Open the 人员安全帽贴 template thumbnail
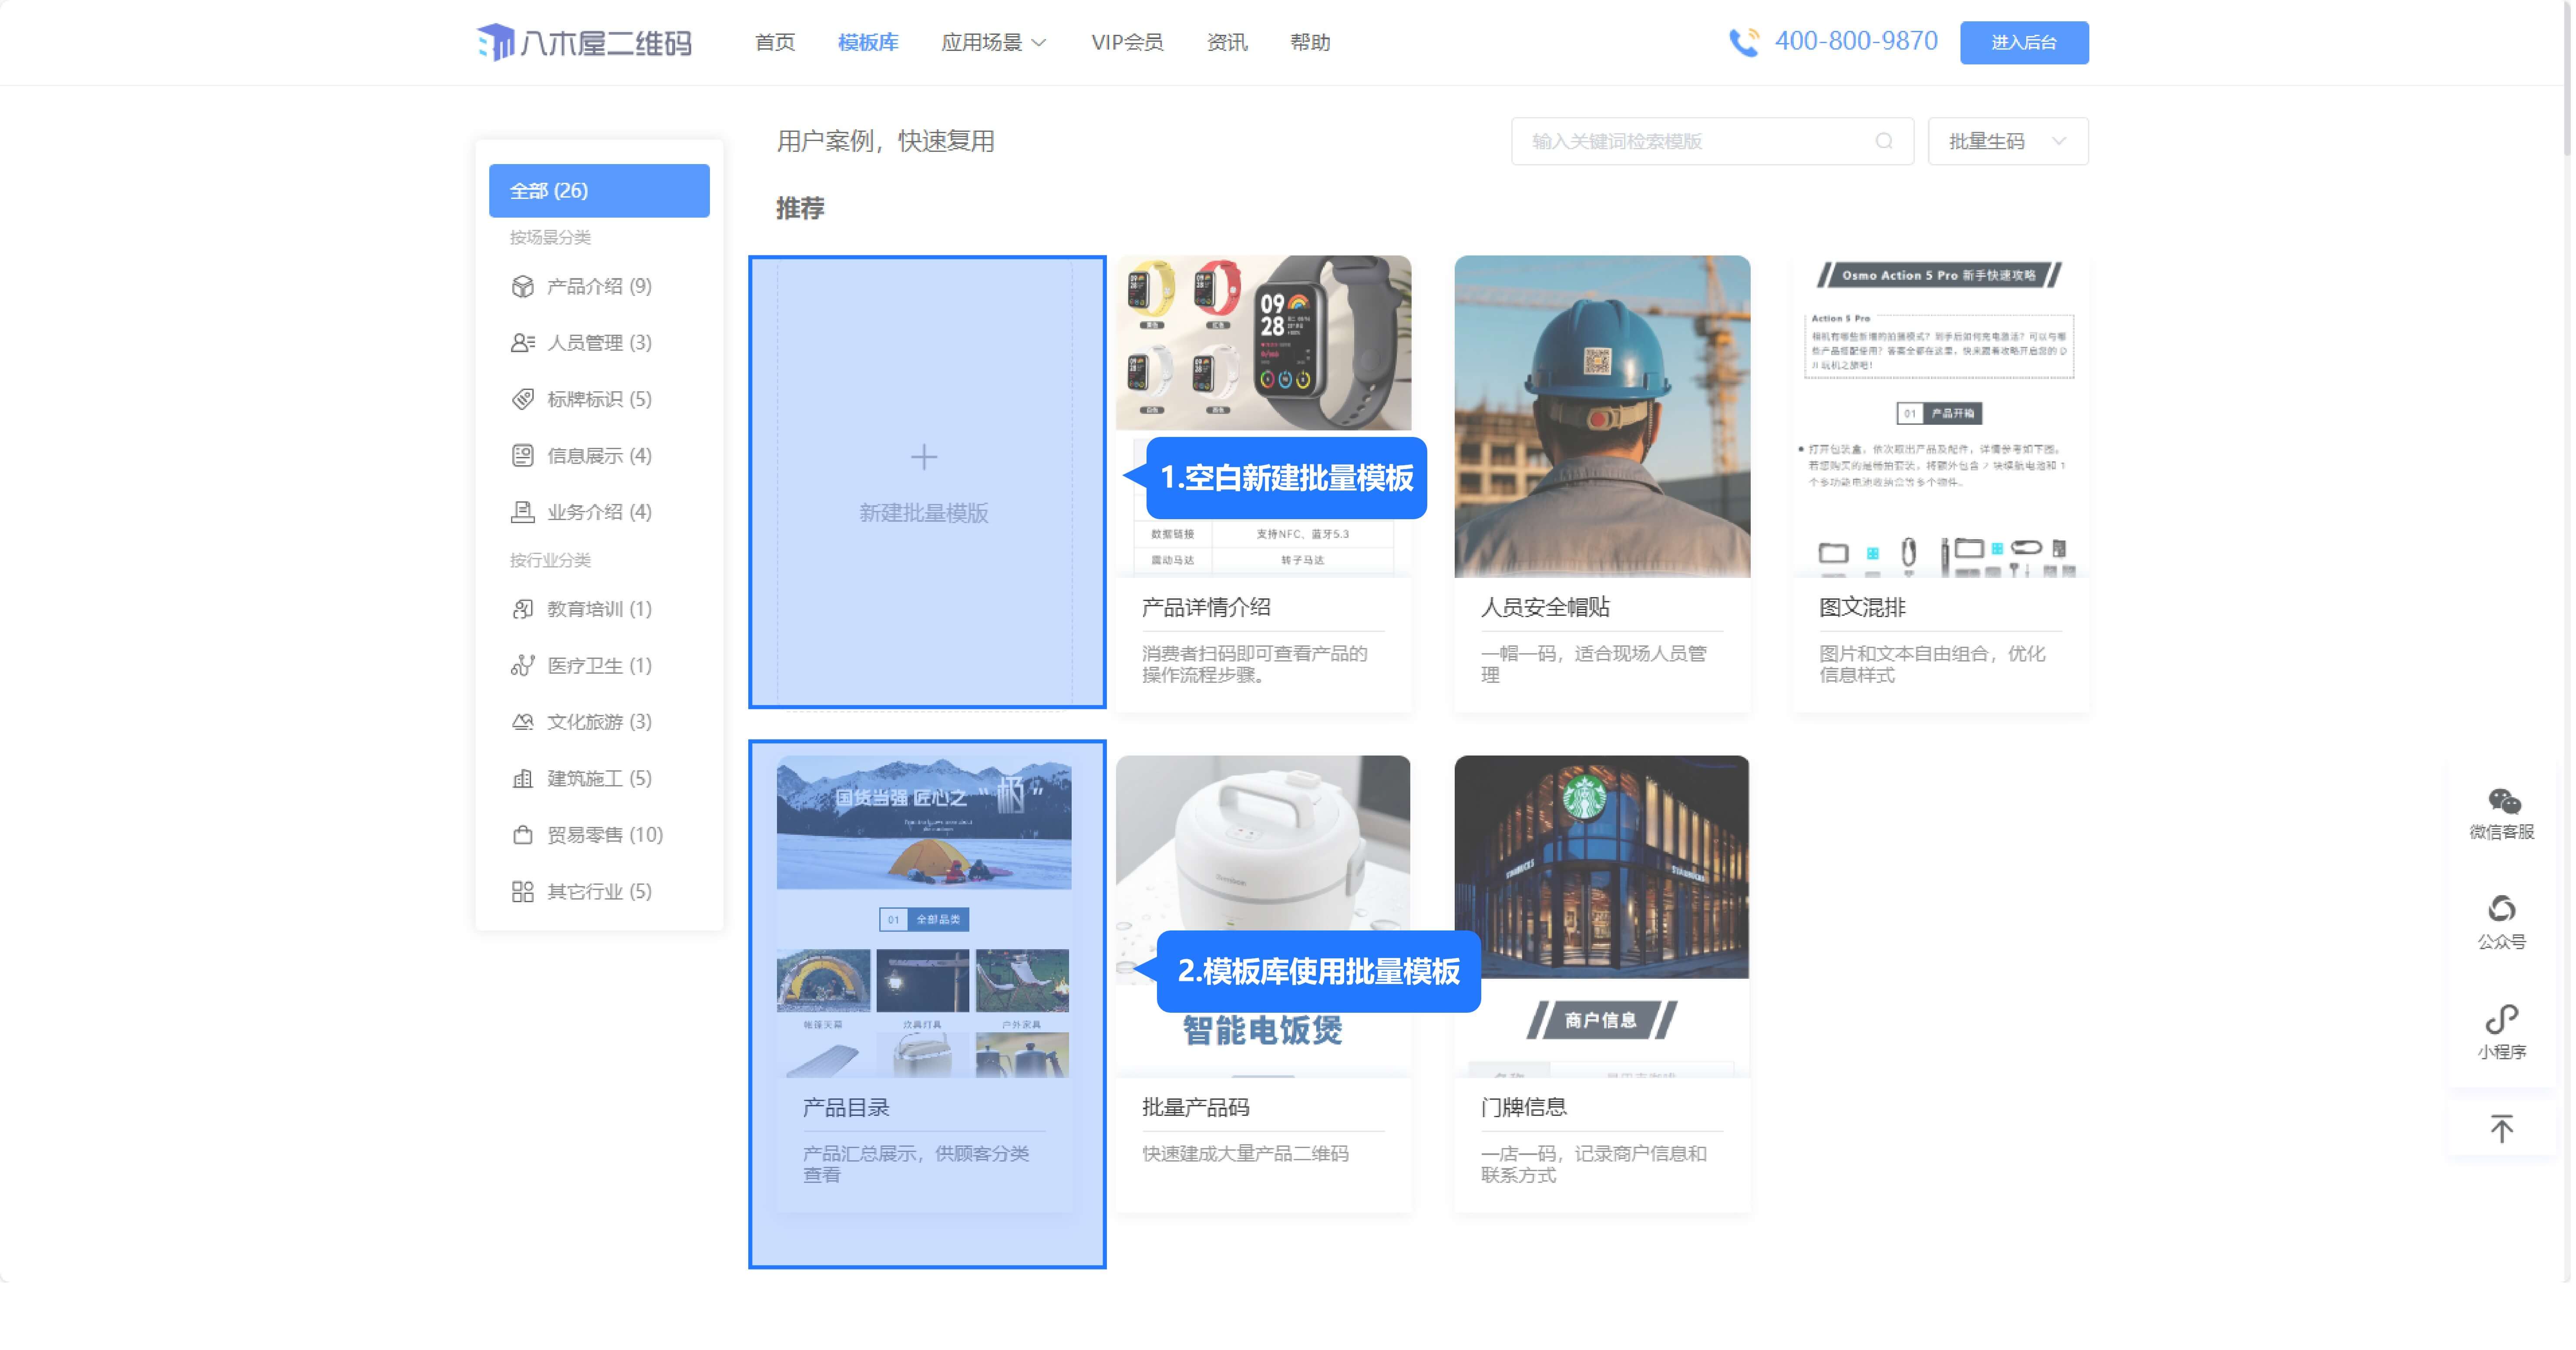Image resolution: width=2576 pixels, height=1350 pixels. 1602,416
